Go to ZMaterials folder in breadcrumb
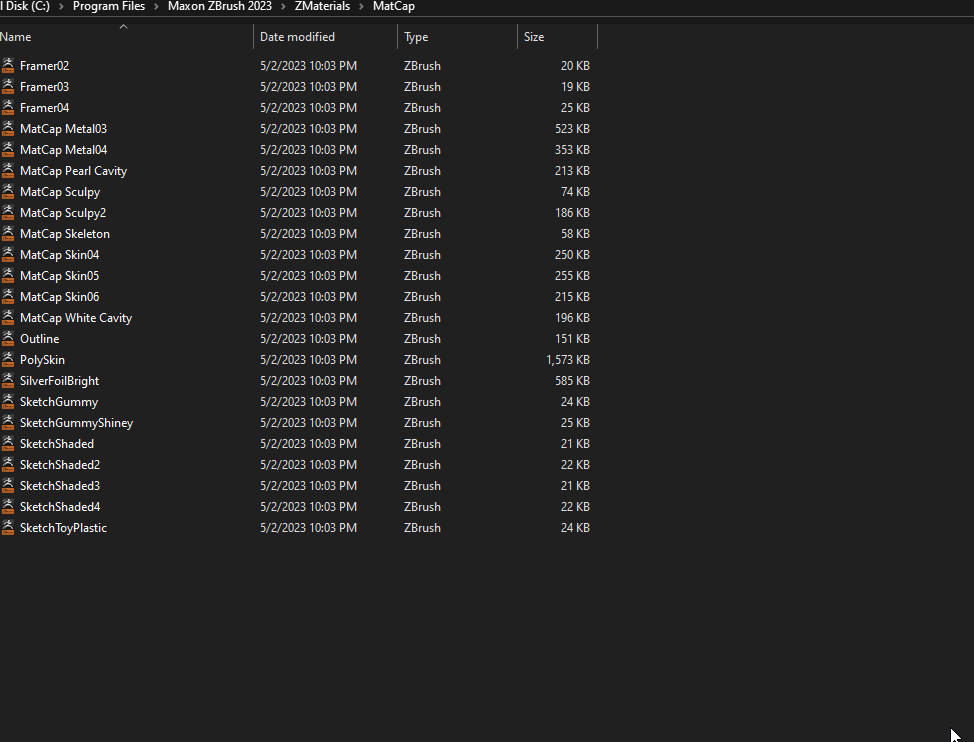The width and height of the screenshot is (974, 742). click(x=322, y=6)
